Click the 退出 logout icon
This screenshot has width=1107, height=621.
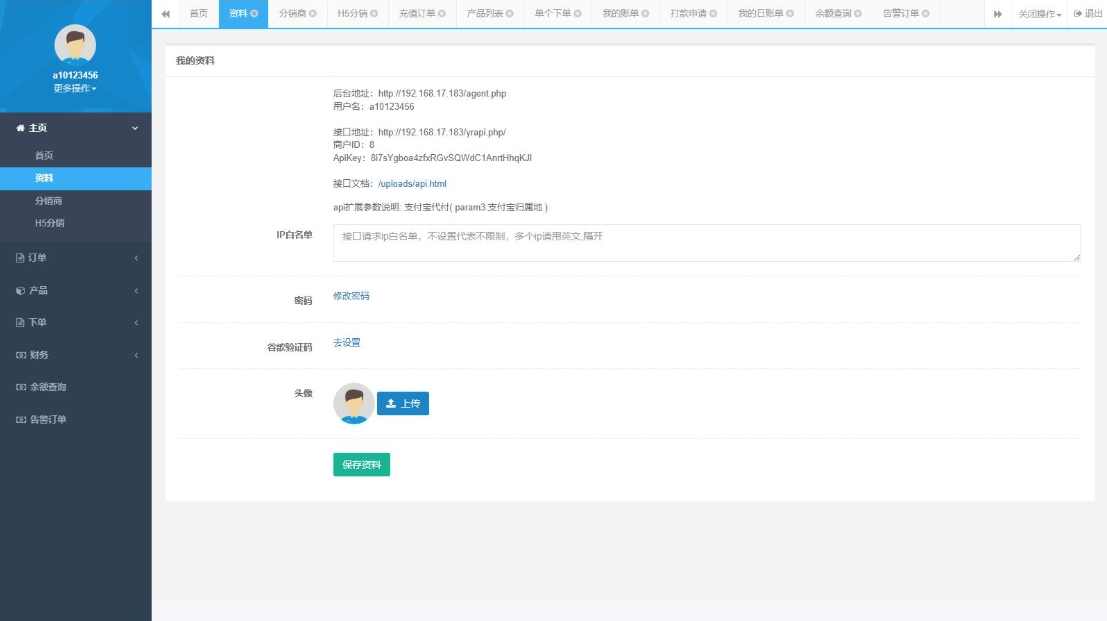point(1076,14)
